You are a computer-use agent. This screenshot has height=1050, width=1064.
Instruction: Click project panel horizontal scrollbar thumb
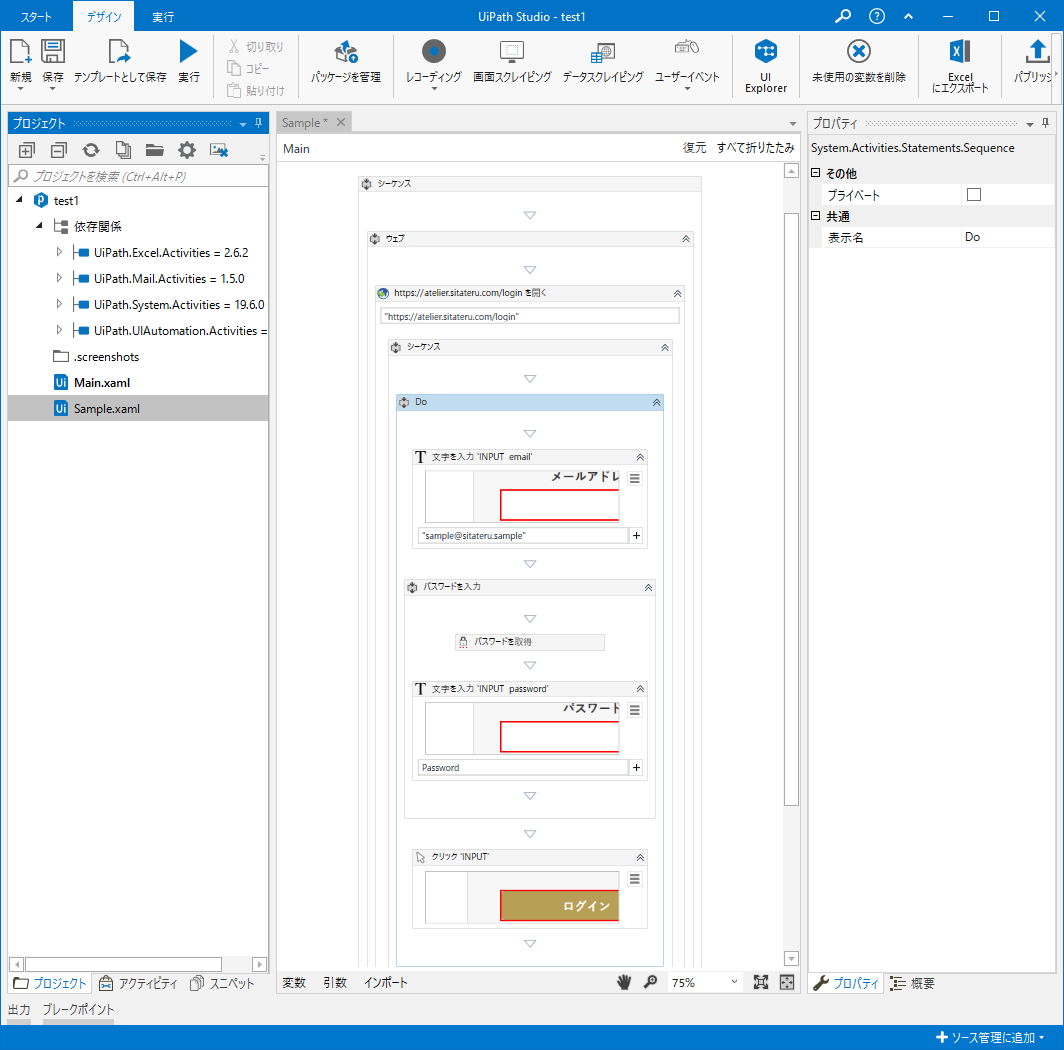[124, 964]
